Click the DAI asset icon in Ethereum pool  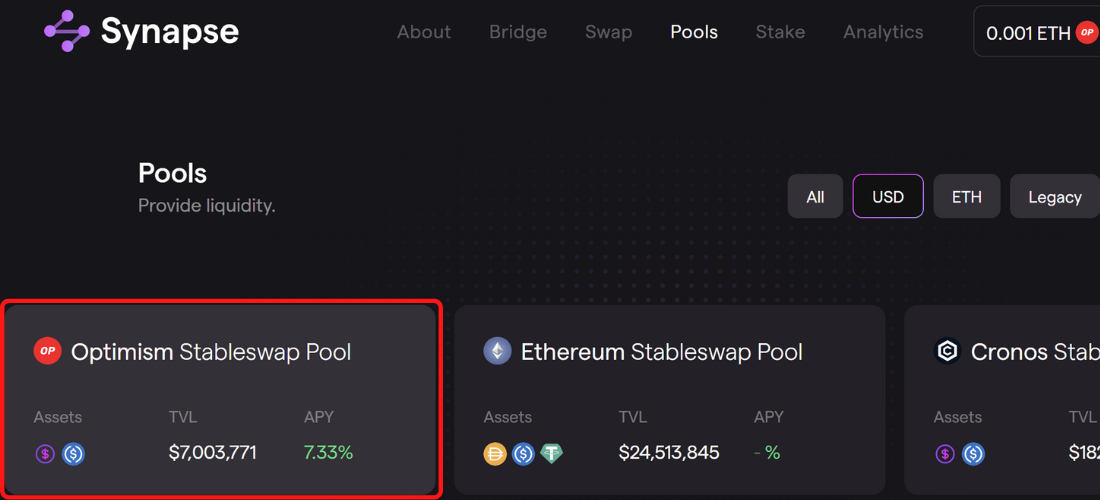495,454
